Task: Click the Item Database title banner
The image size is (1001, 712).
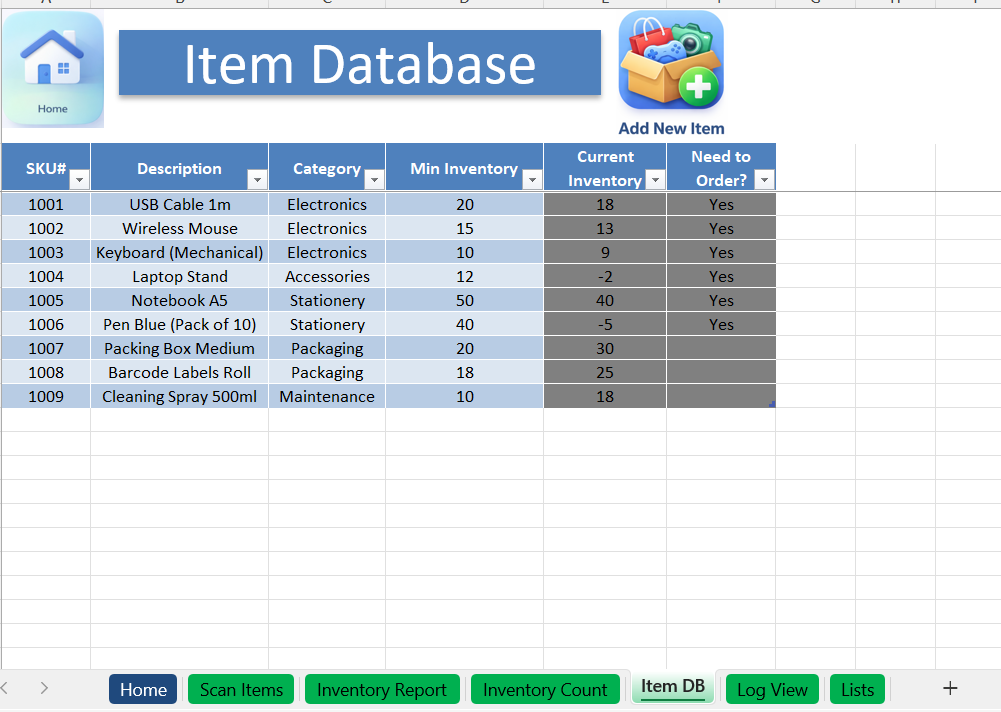Action: pyautogui.click(x=359, y=63)
